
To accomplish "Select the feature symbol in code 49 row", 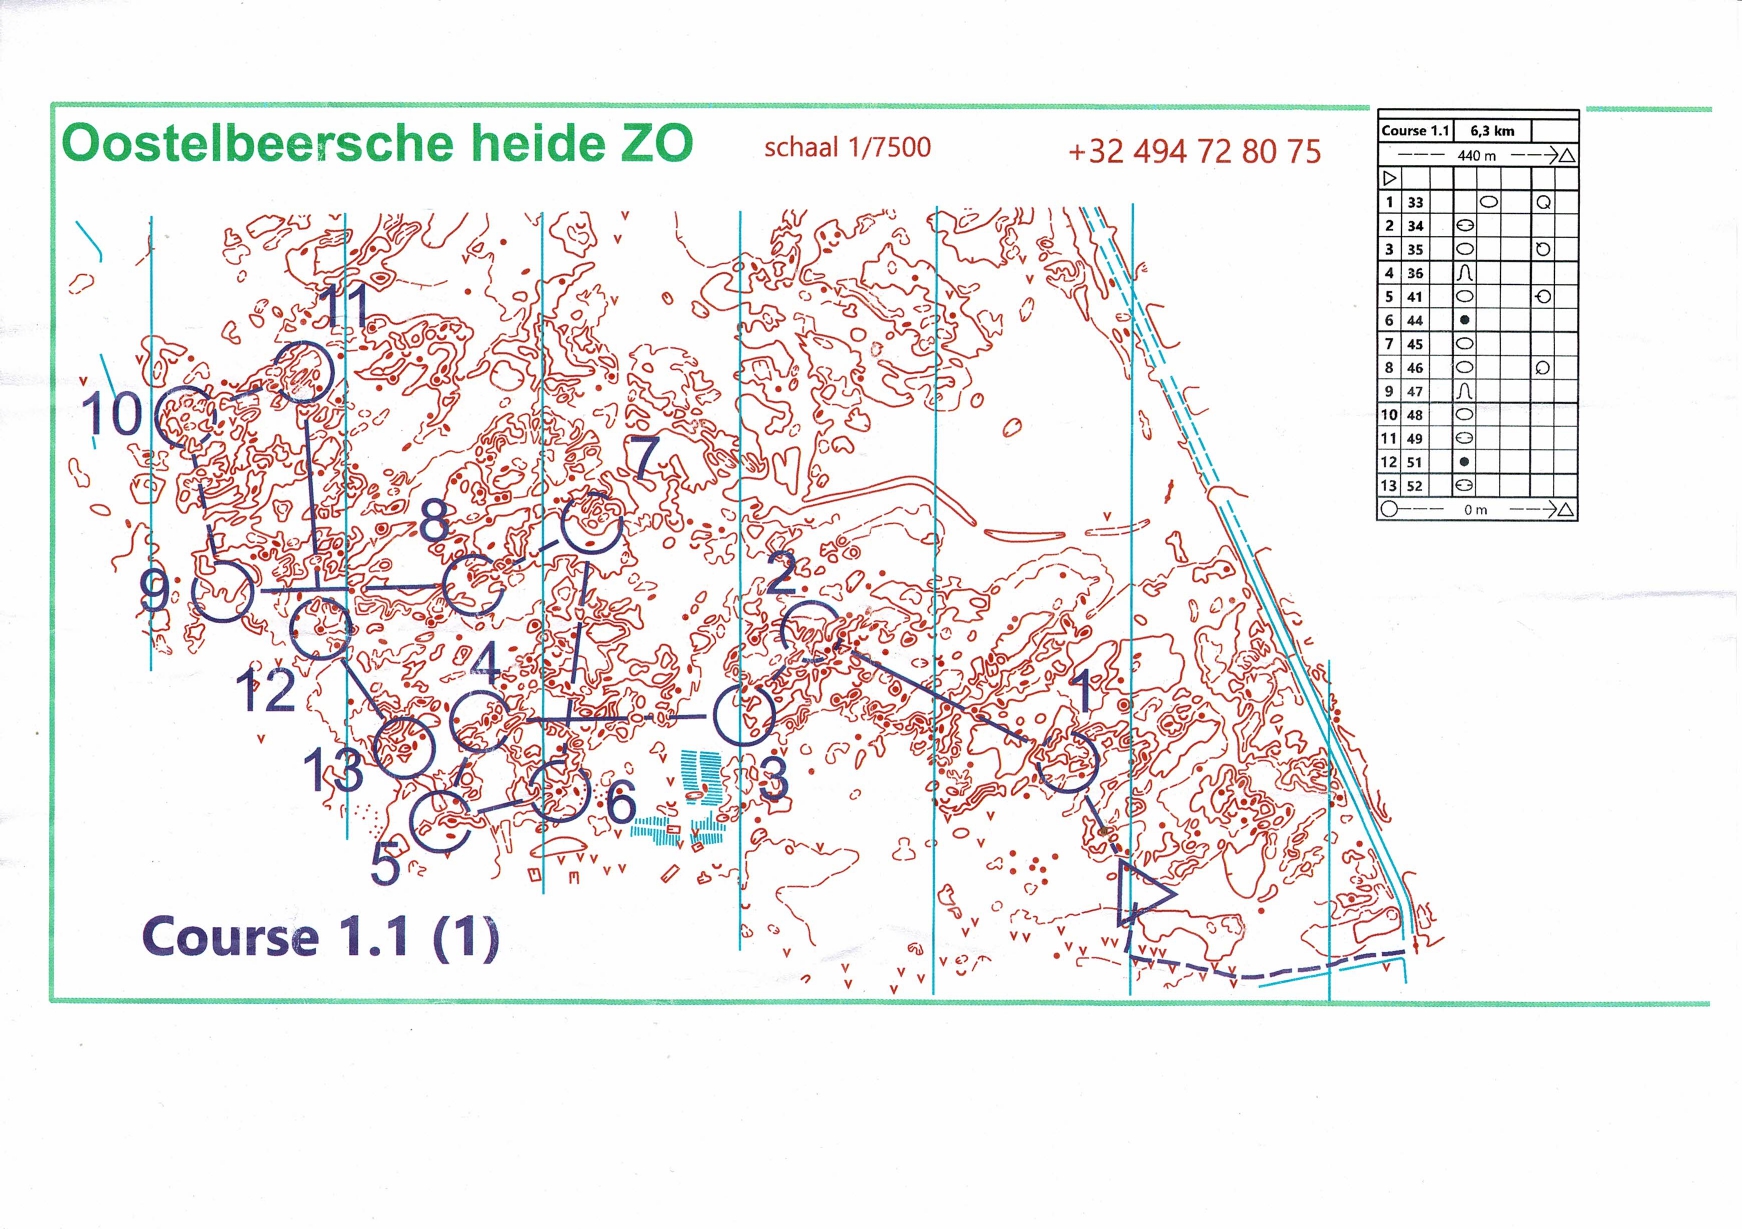I will tap(1465, 438).
